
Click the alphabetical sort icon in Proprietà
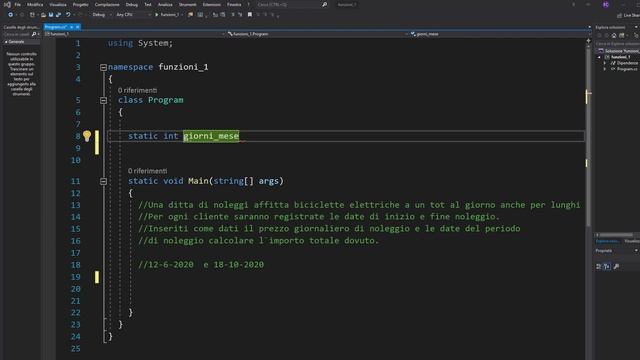607,267
